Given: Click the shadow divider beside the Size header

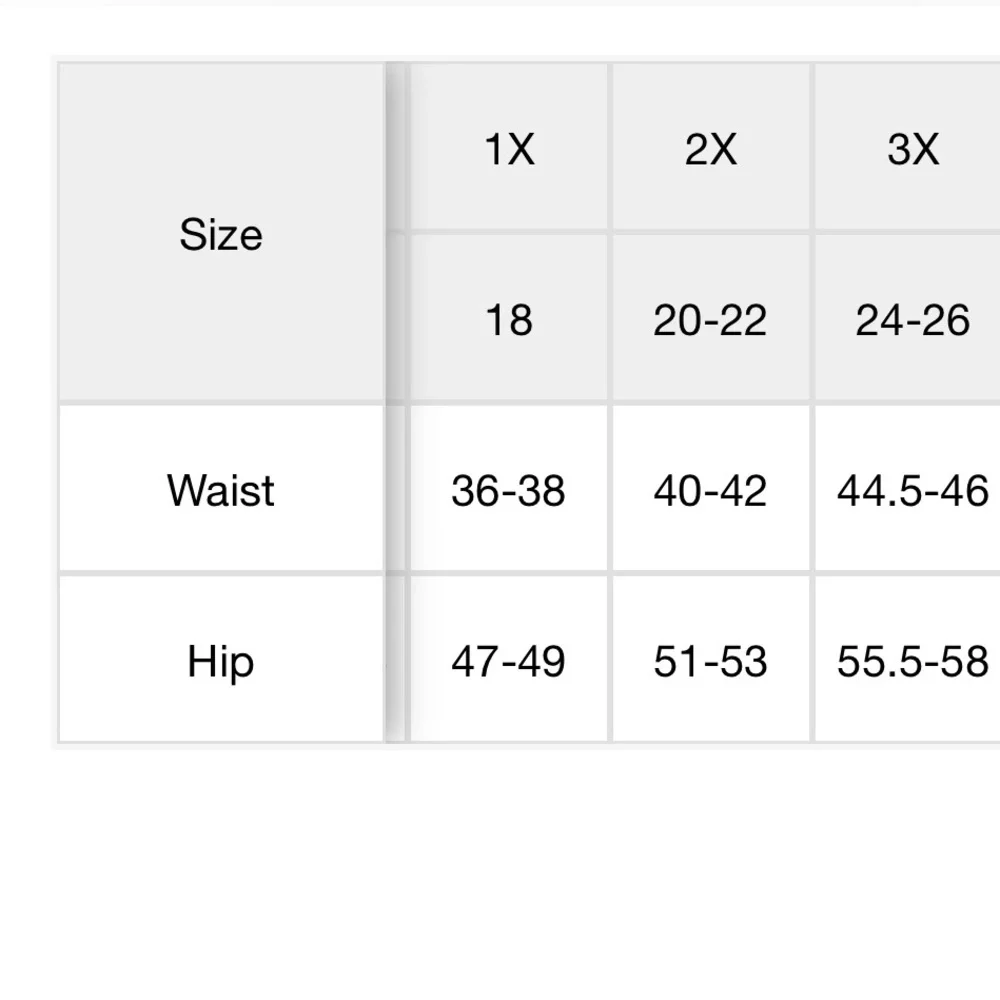Looking at the screenshot, I should pos(397,234).
